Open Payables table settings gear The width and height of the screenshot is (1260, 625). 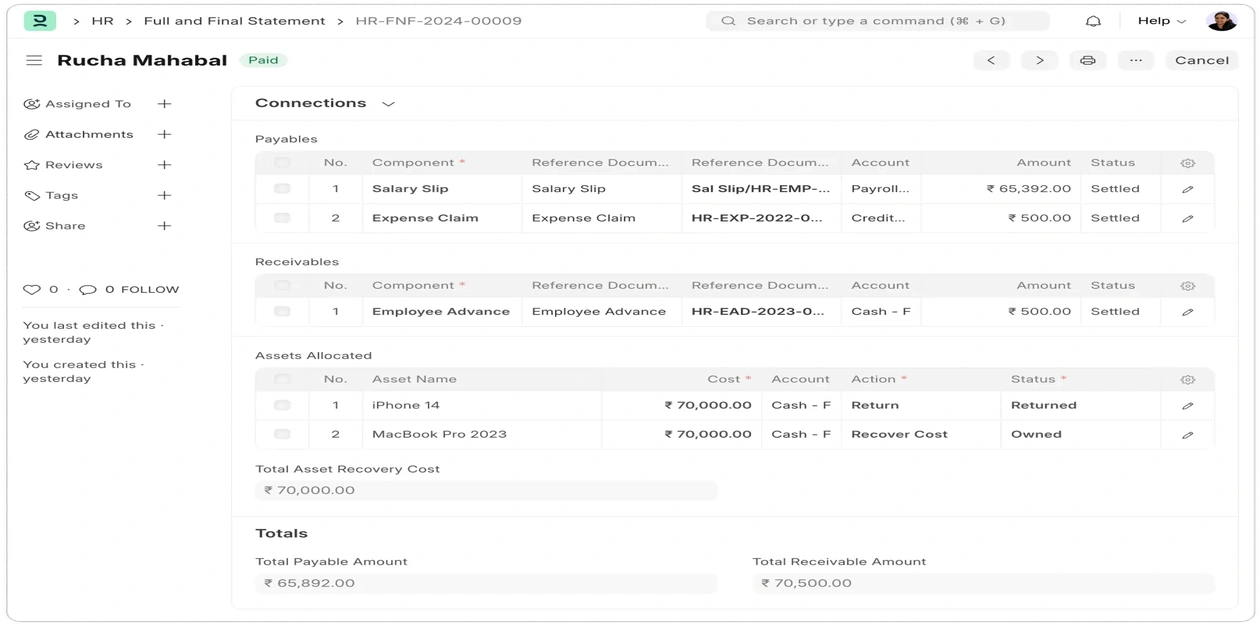coord(1187,163)
